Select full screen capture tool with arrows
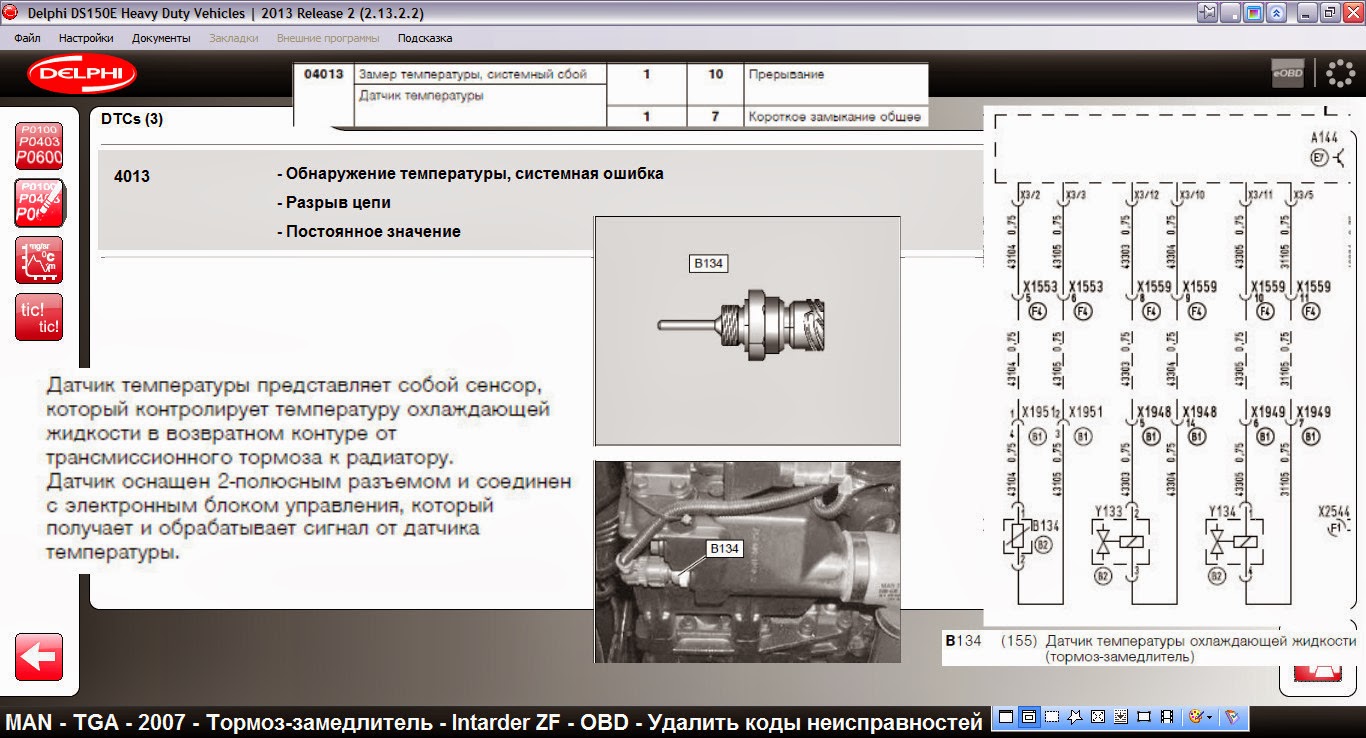Image resolution: width=1366 pixels, height=738 pixels. 1098,717
